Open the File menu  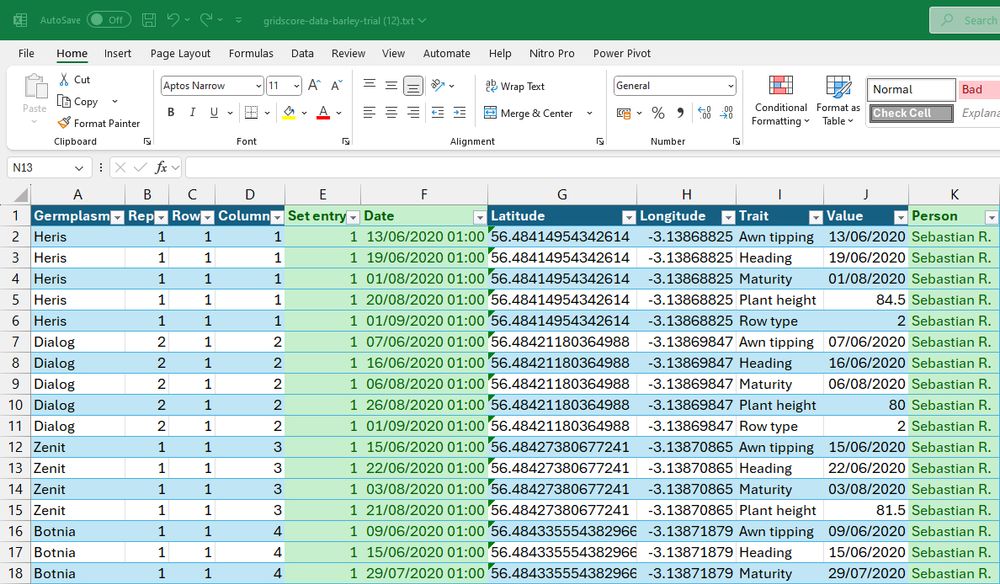pos(26,54)
